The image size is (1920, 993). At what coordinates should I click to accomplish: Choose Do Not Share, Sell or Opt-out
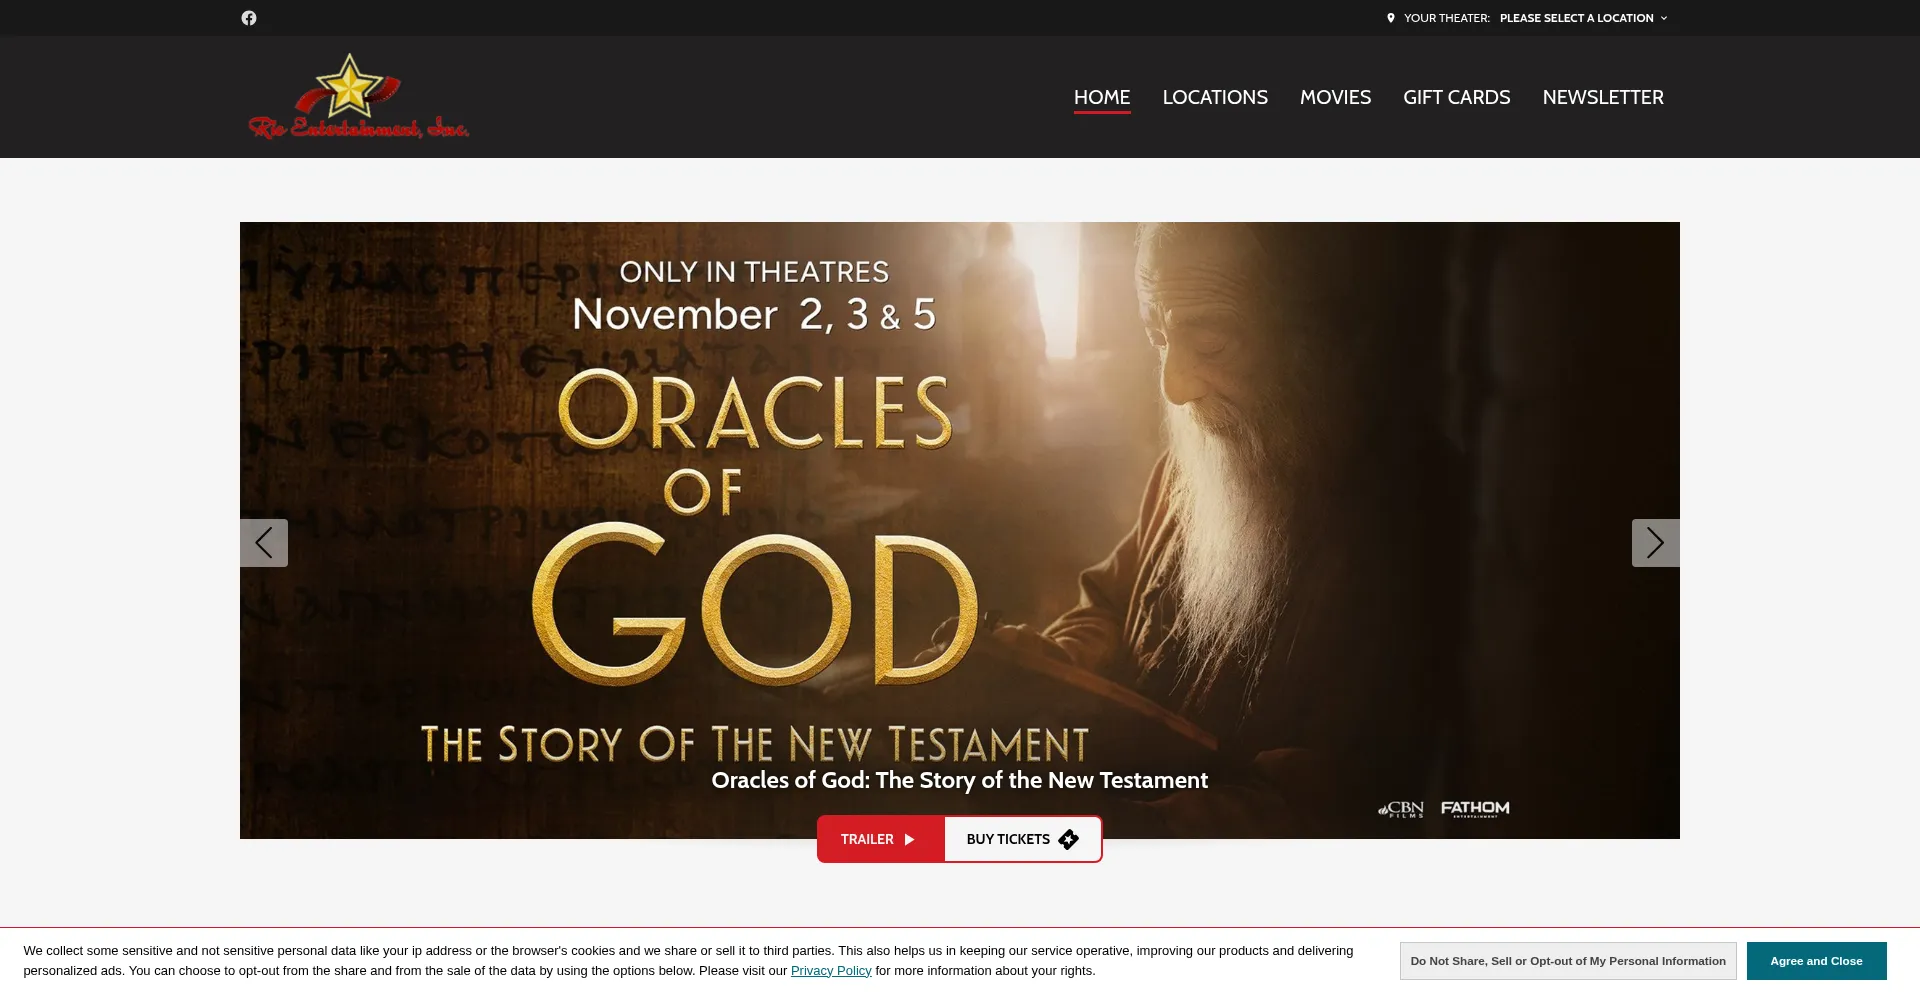coord(1567,961)
